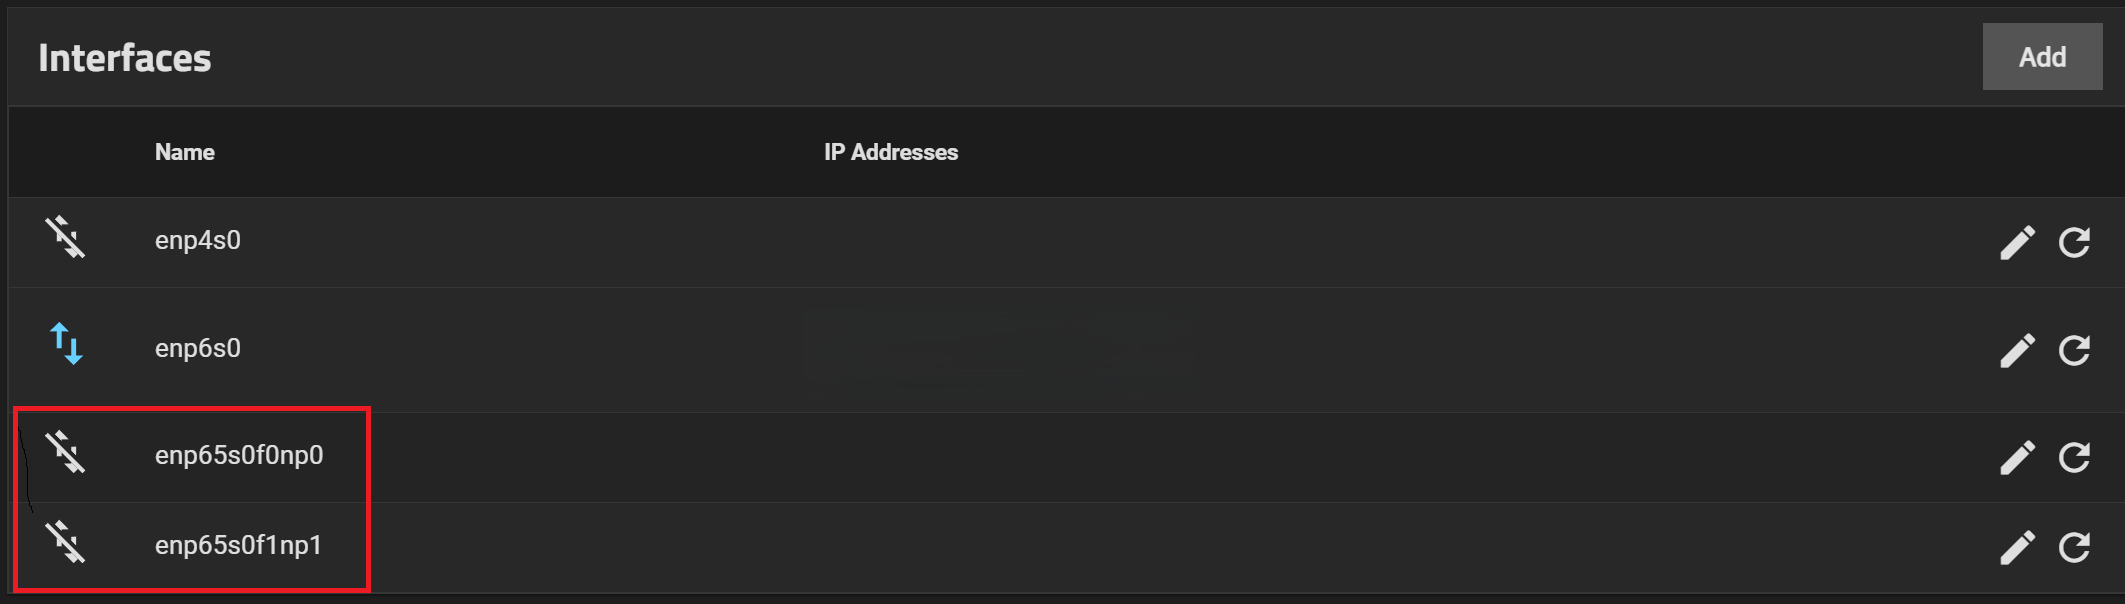Reset the enp4s0 interface configuration
The width and height of the screenshot is (2125, 604).
[2075, 242]
